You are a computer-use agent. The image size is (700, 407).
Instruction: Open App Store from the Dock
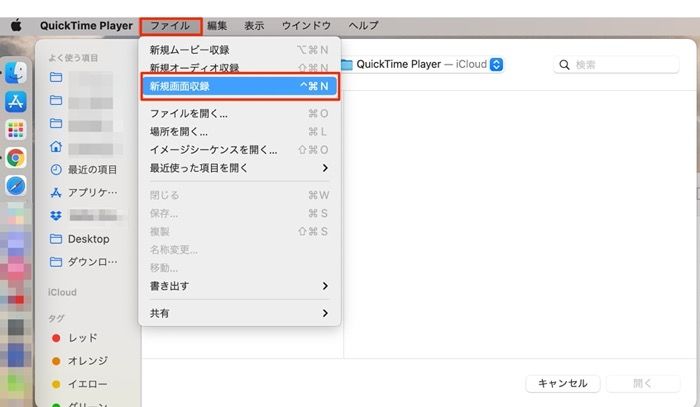coord(16,102)
